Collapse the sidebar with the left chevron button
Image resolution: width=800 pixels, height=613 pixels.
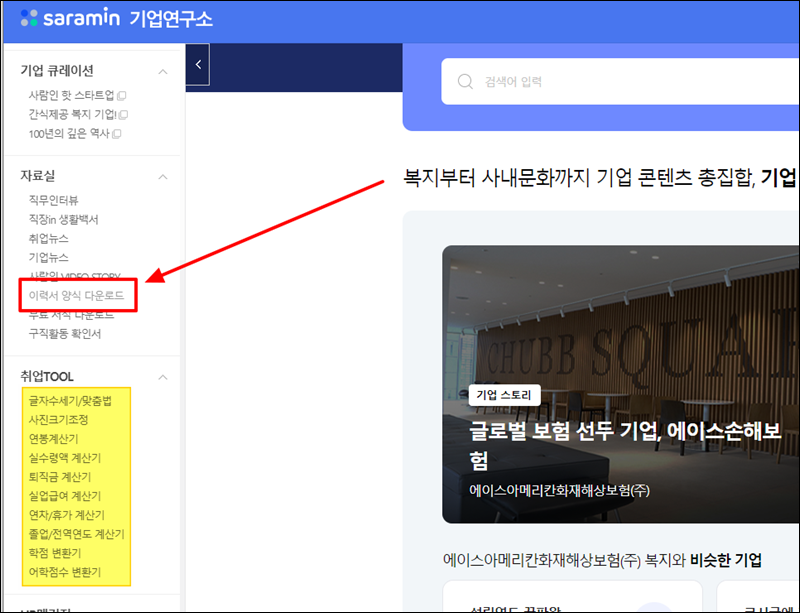pyautogui.click(x=198, y=64)
